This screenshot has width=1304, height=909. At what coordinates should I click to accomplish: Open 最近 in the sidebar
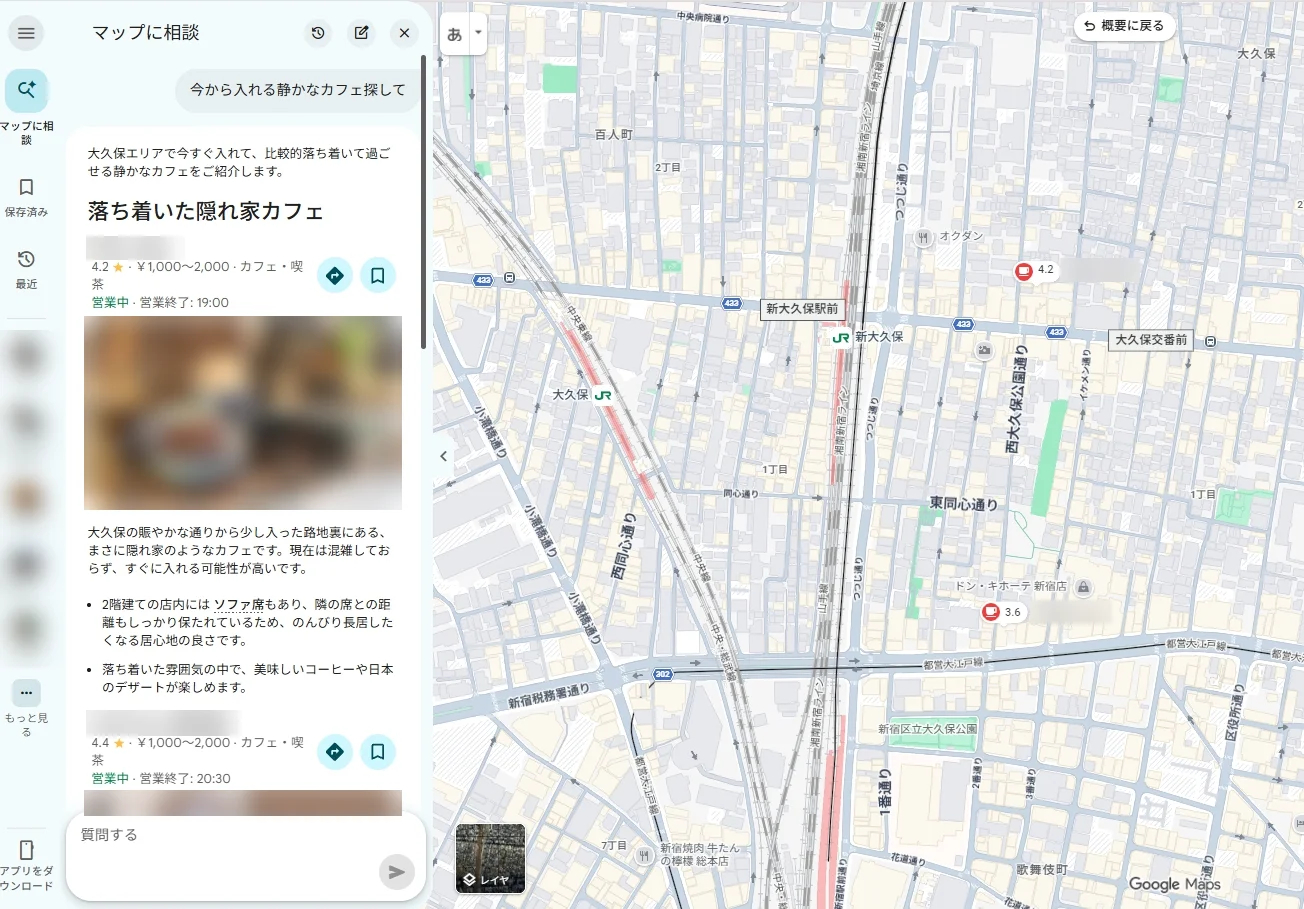pos(26,270)
